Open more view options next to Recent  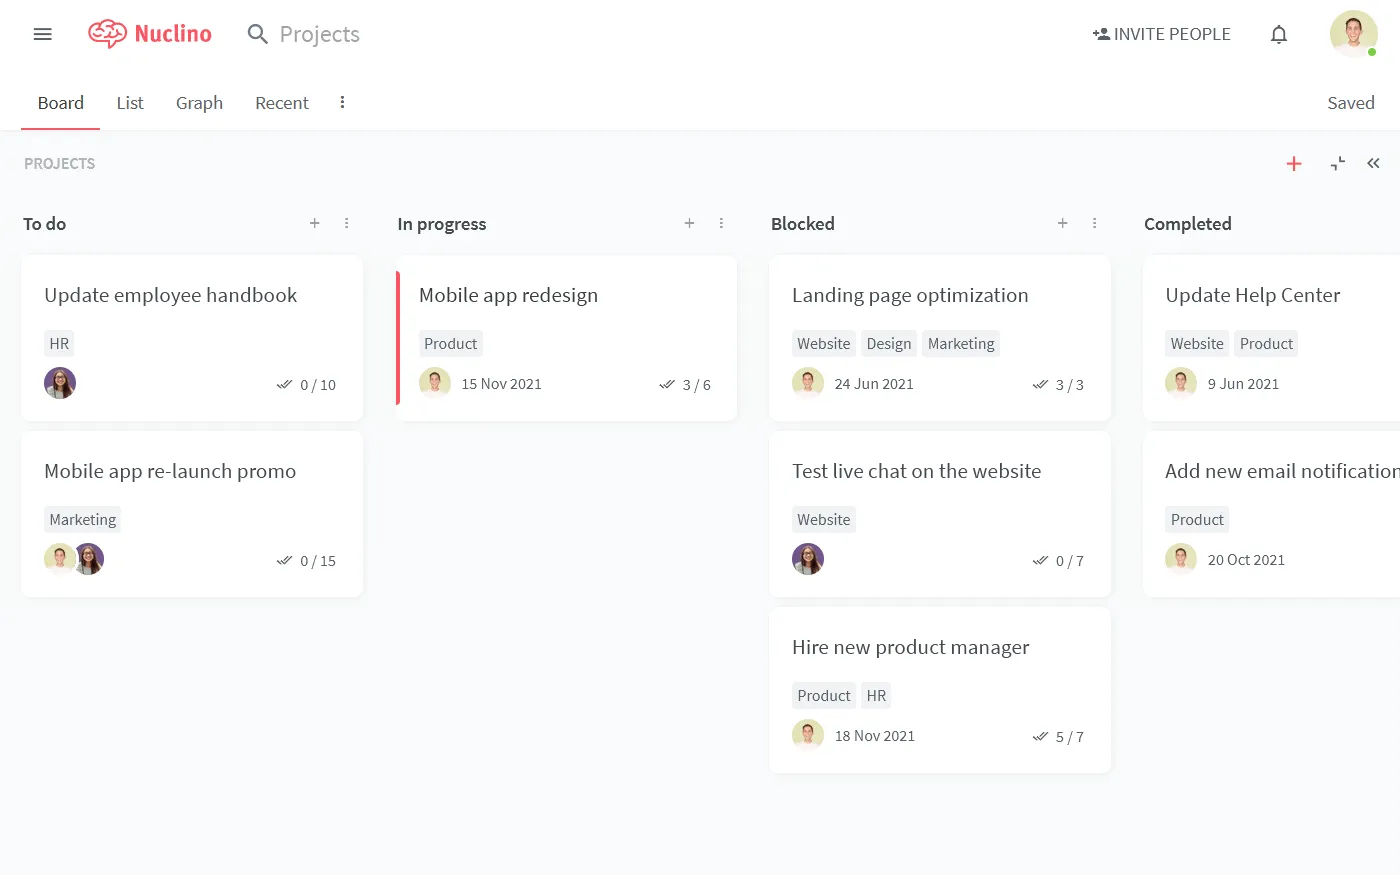342,102
